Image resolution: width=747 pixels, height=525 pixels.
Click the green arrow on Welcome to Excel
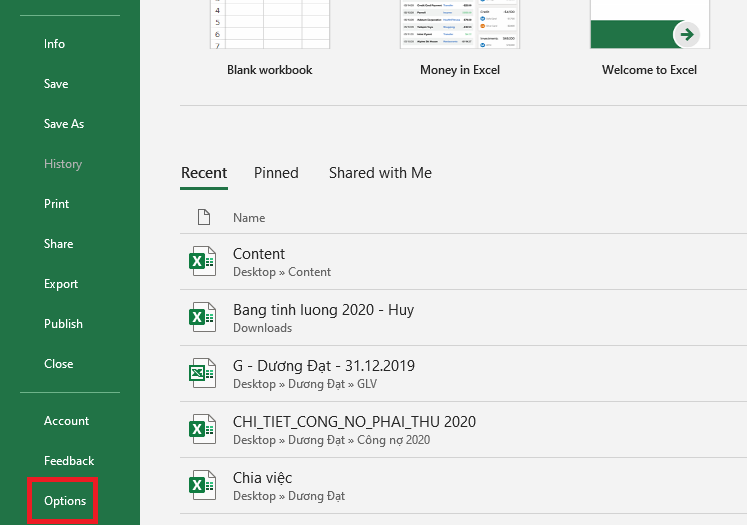coord(686,34)
